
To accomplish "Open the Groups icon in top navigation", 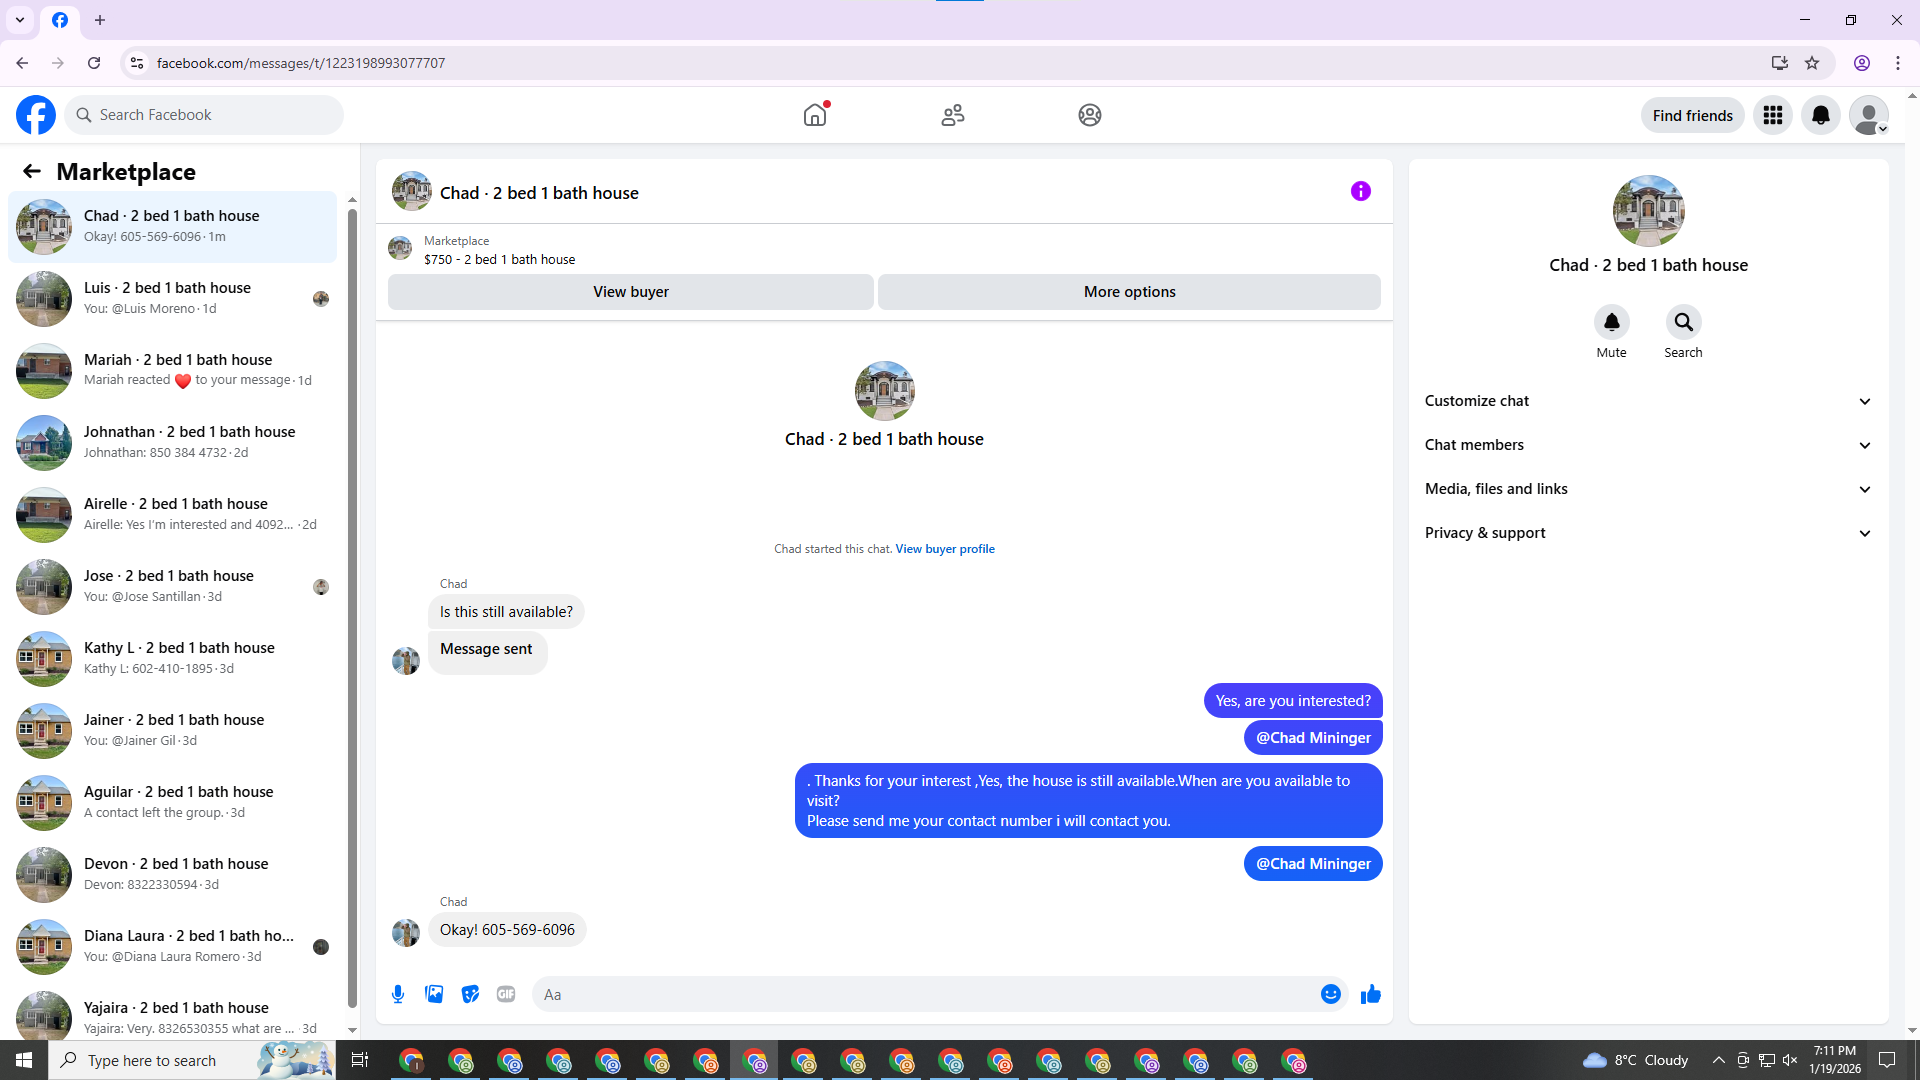I will click(x=1090, y=115).
